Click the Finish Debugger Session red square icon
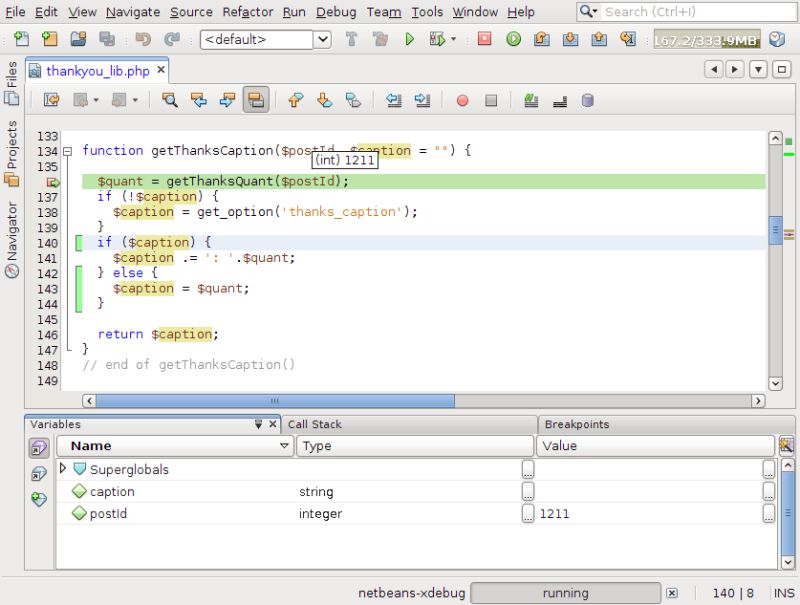 [x=484, y=40]
